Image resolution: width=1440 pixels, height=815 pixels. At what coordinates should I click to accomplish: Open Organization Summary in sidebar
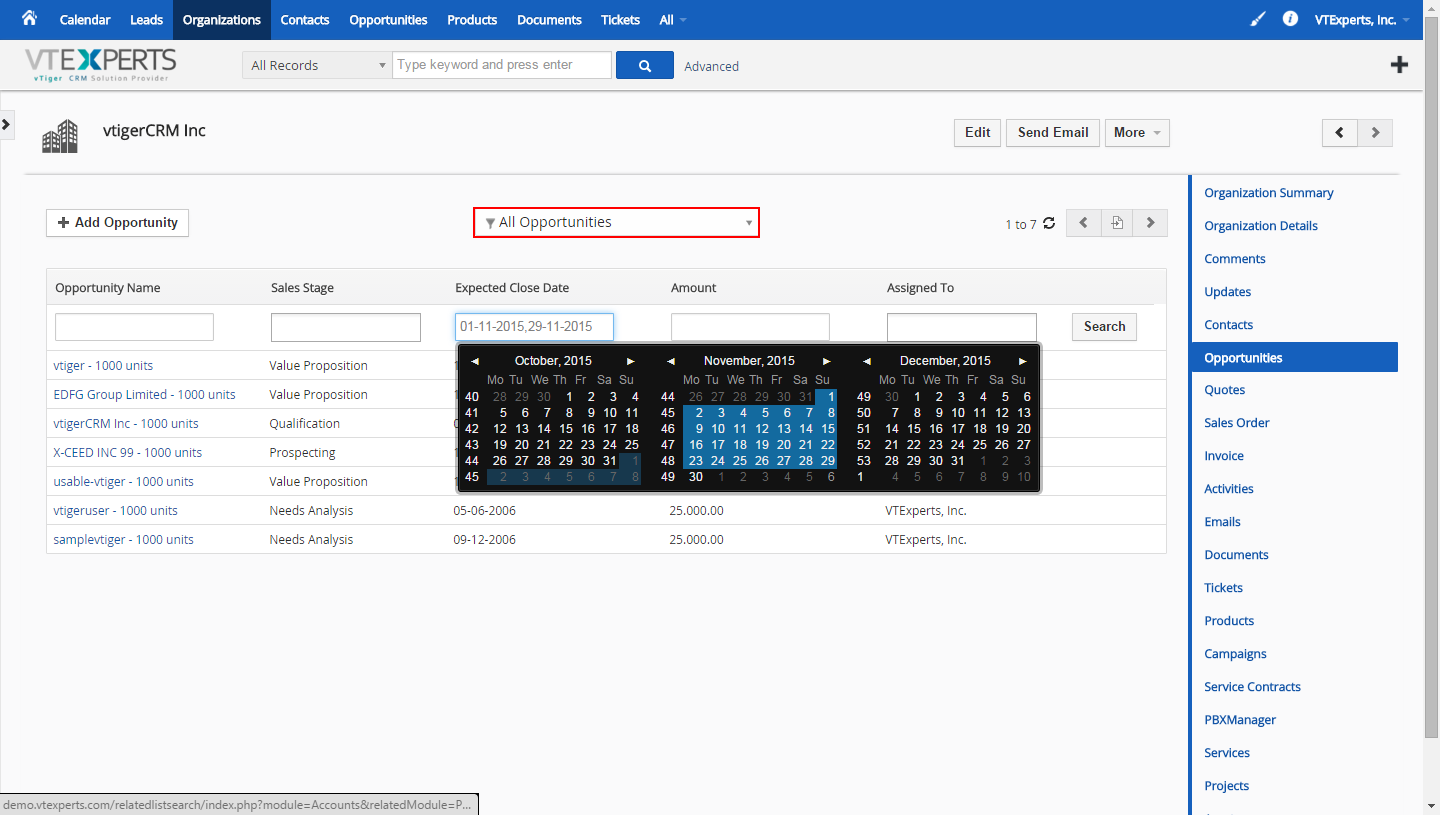(x=1268, y=193)
